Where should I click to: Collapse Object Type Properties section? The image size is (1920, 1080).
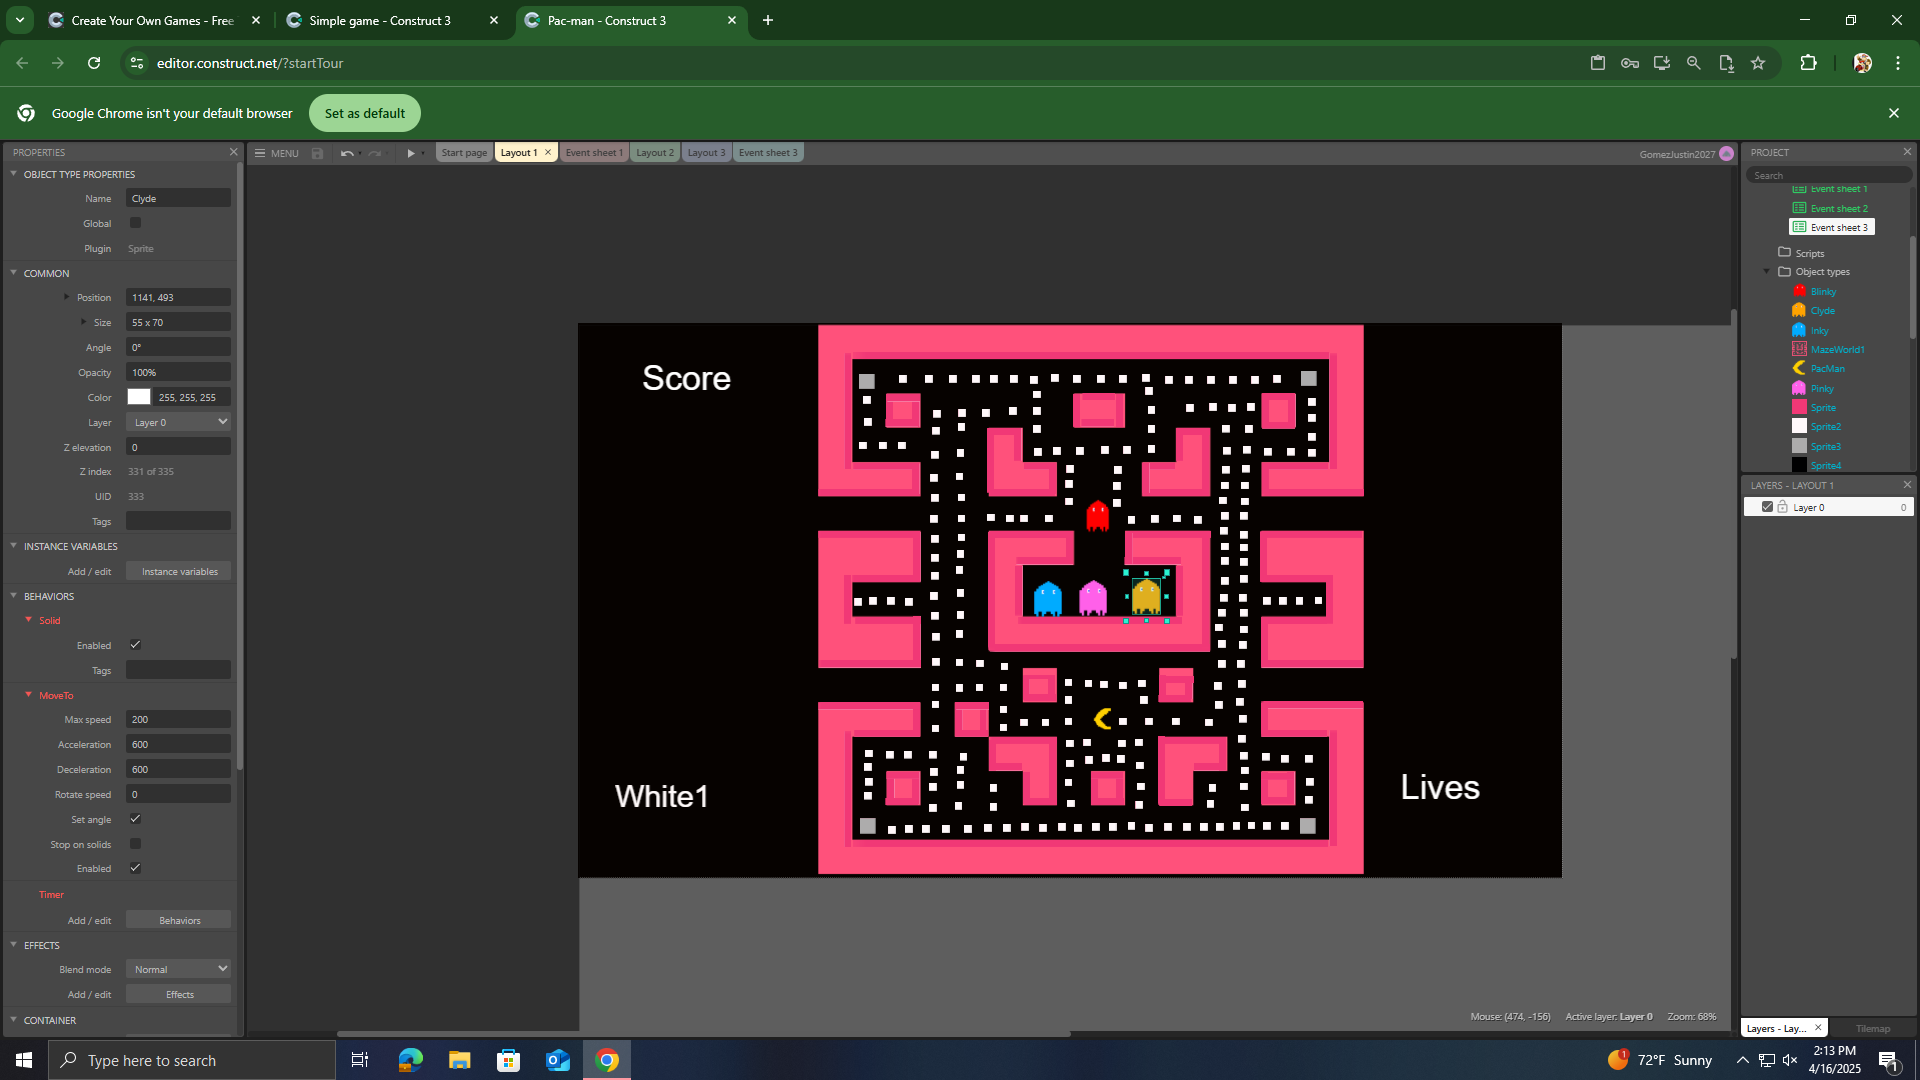[14, 174]
